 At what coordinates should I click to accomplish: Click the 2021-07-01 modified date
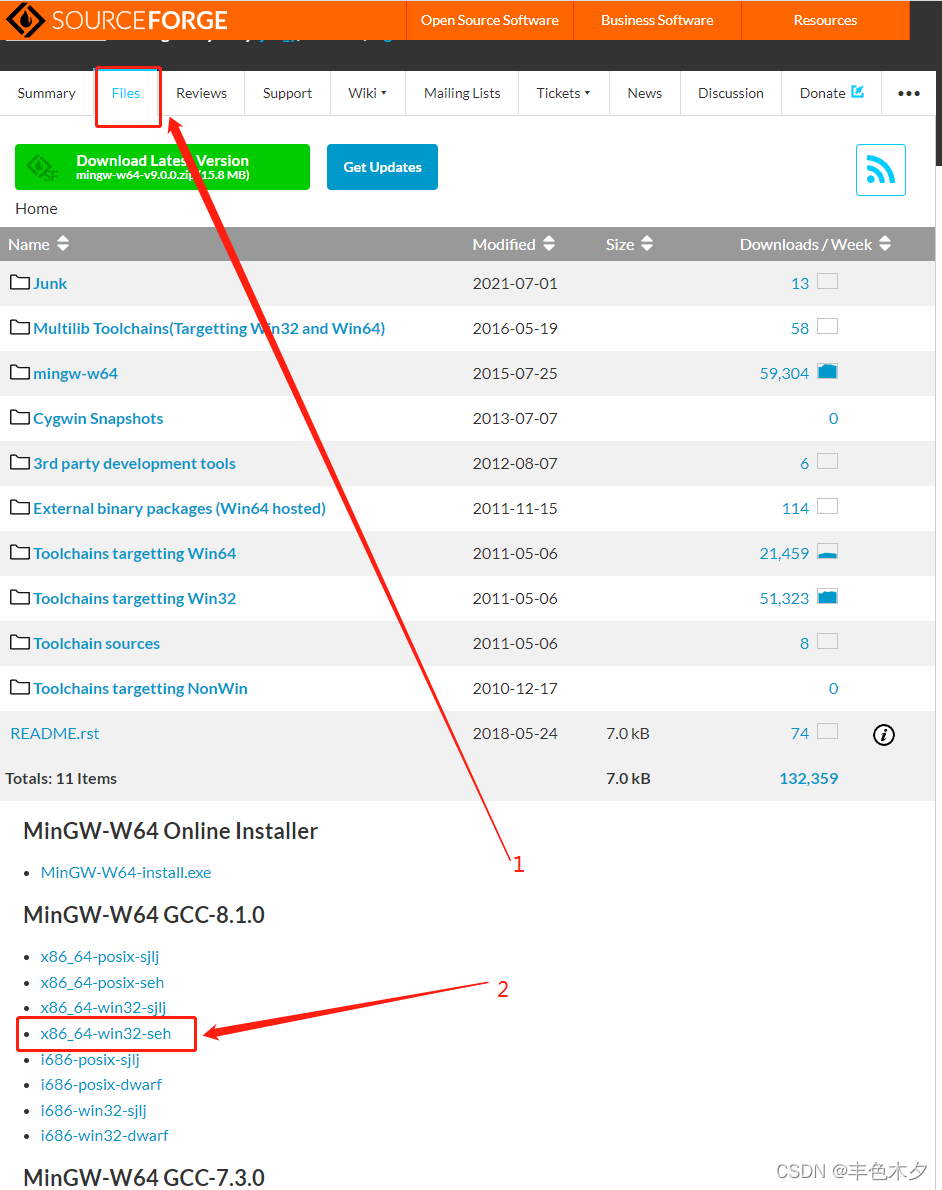515,283
